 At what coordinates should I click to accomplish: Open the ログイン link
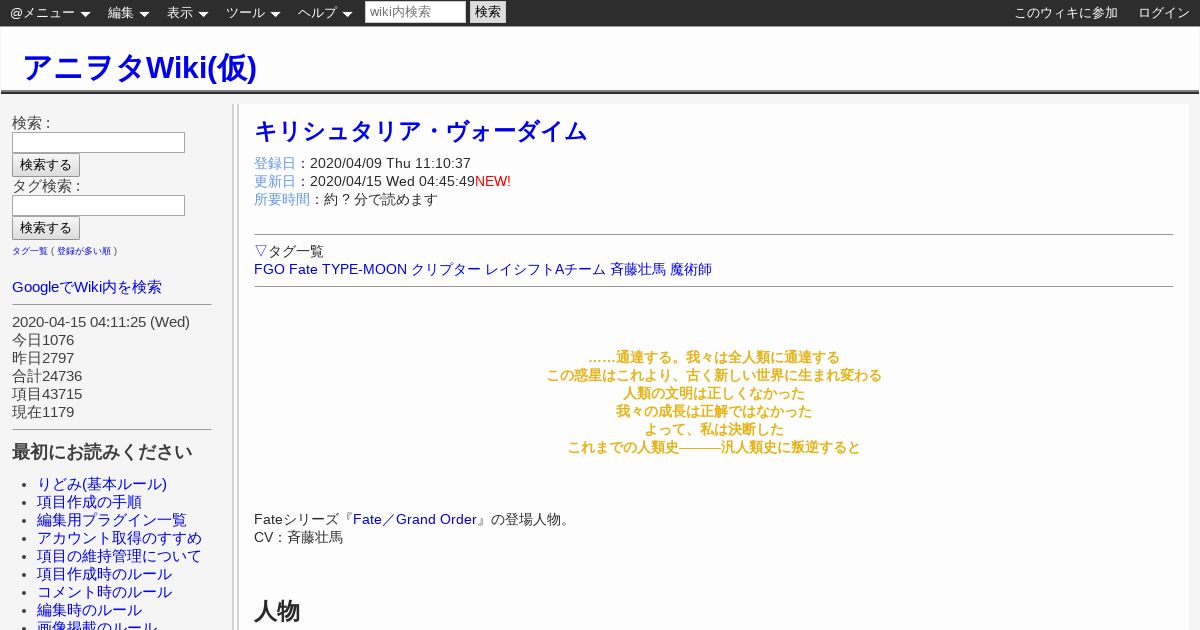1164,13
